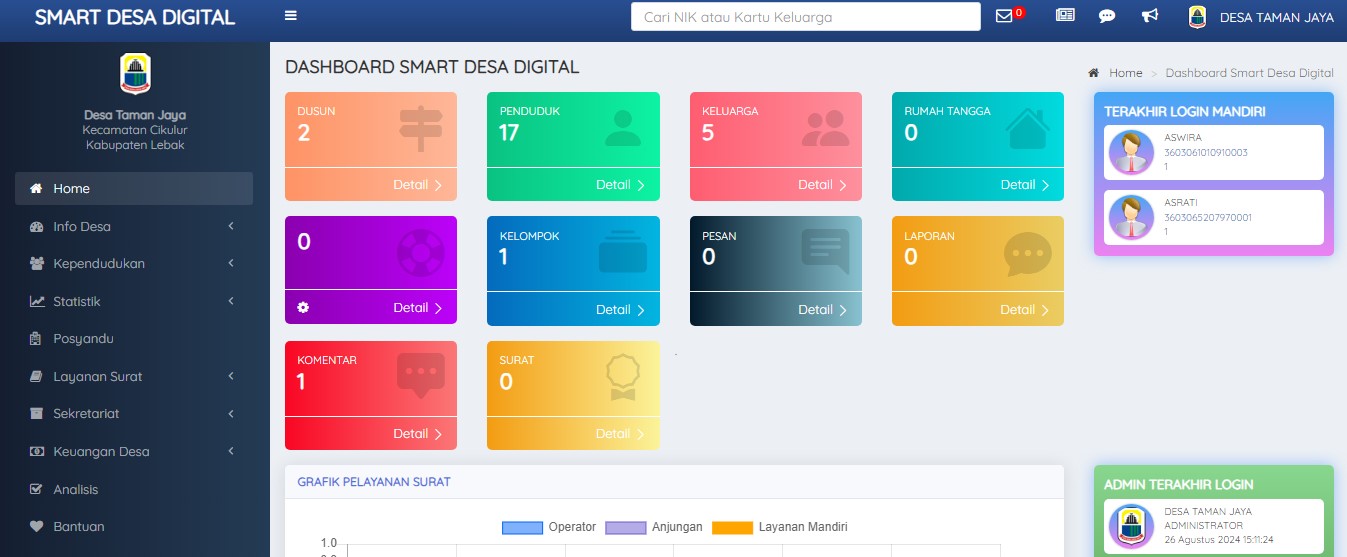Open the mail inbox envelope icon

(1004, 16)
